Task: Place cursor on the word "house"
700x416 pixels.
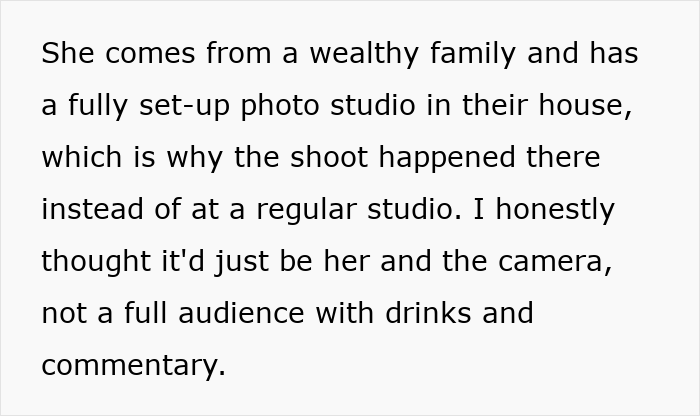Action: point(586,106)
